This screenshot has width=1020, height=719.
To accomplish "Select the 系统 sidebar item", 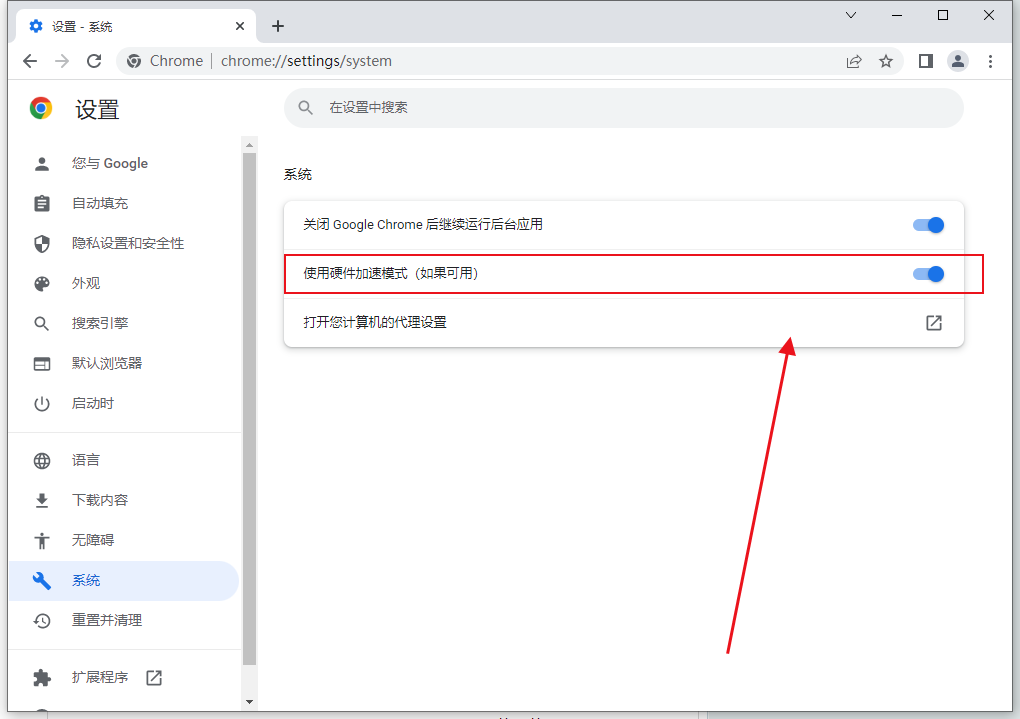I will 124,580.
